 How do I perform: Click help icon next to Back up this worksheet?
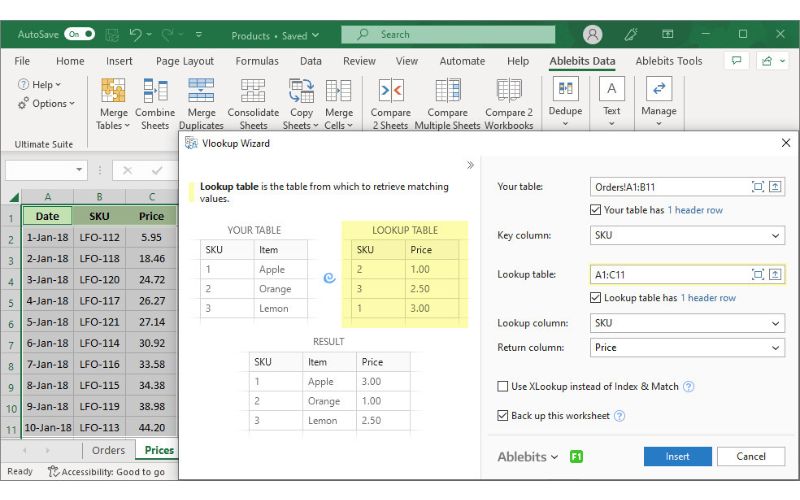(x=619, y=416)
